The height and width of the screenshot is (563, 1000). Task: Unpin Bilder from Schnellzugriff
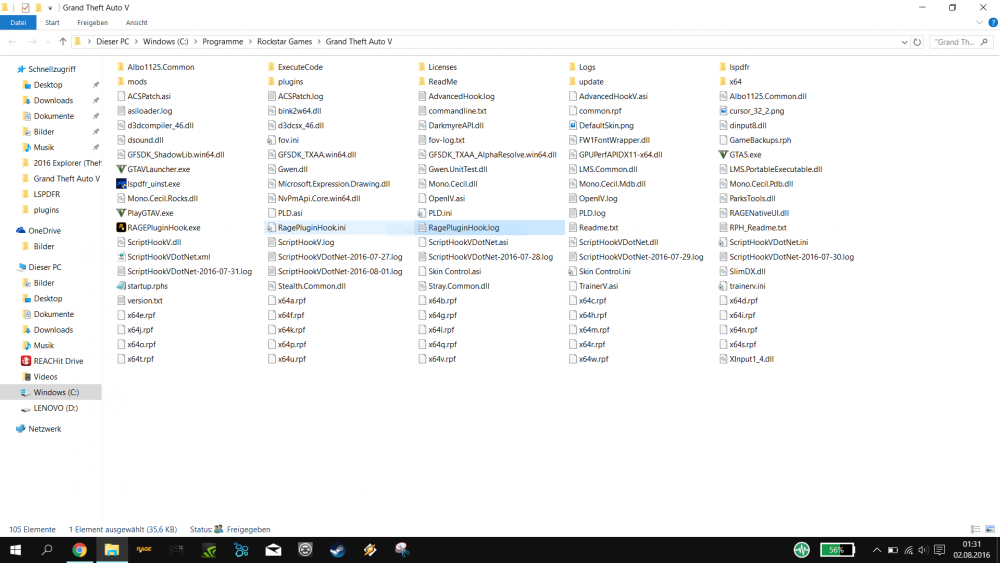(96, 131)
